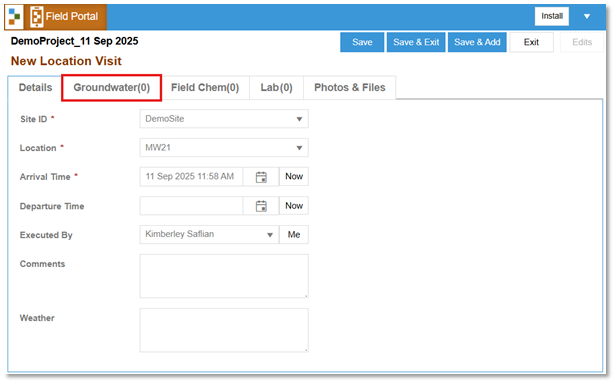Open the Field Chem(0) tab

[x=205, y=88]
